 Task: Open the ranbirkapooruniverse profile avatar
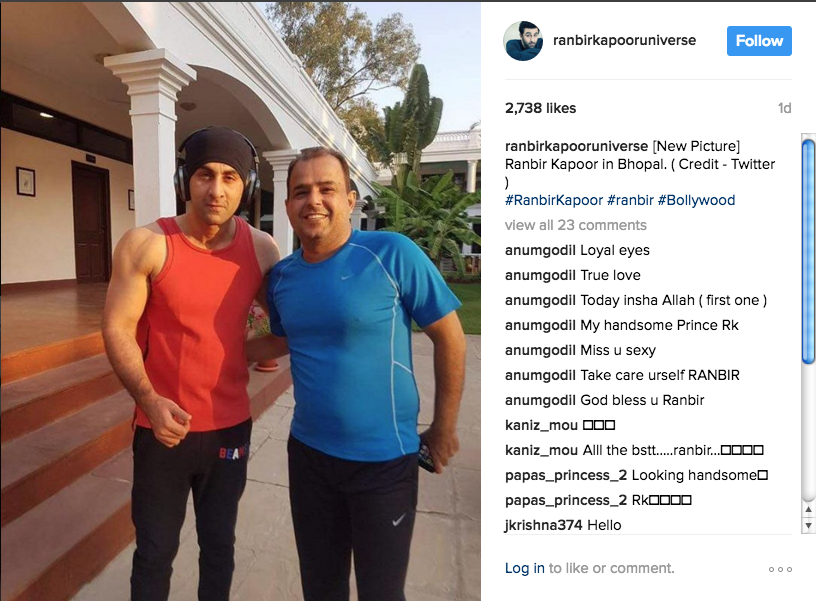click(523, 41)
